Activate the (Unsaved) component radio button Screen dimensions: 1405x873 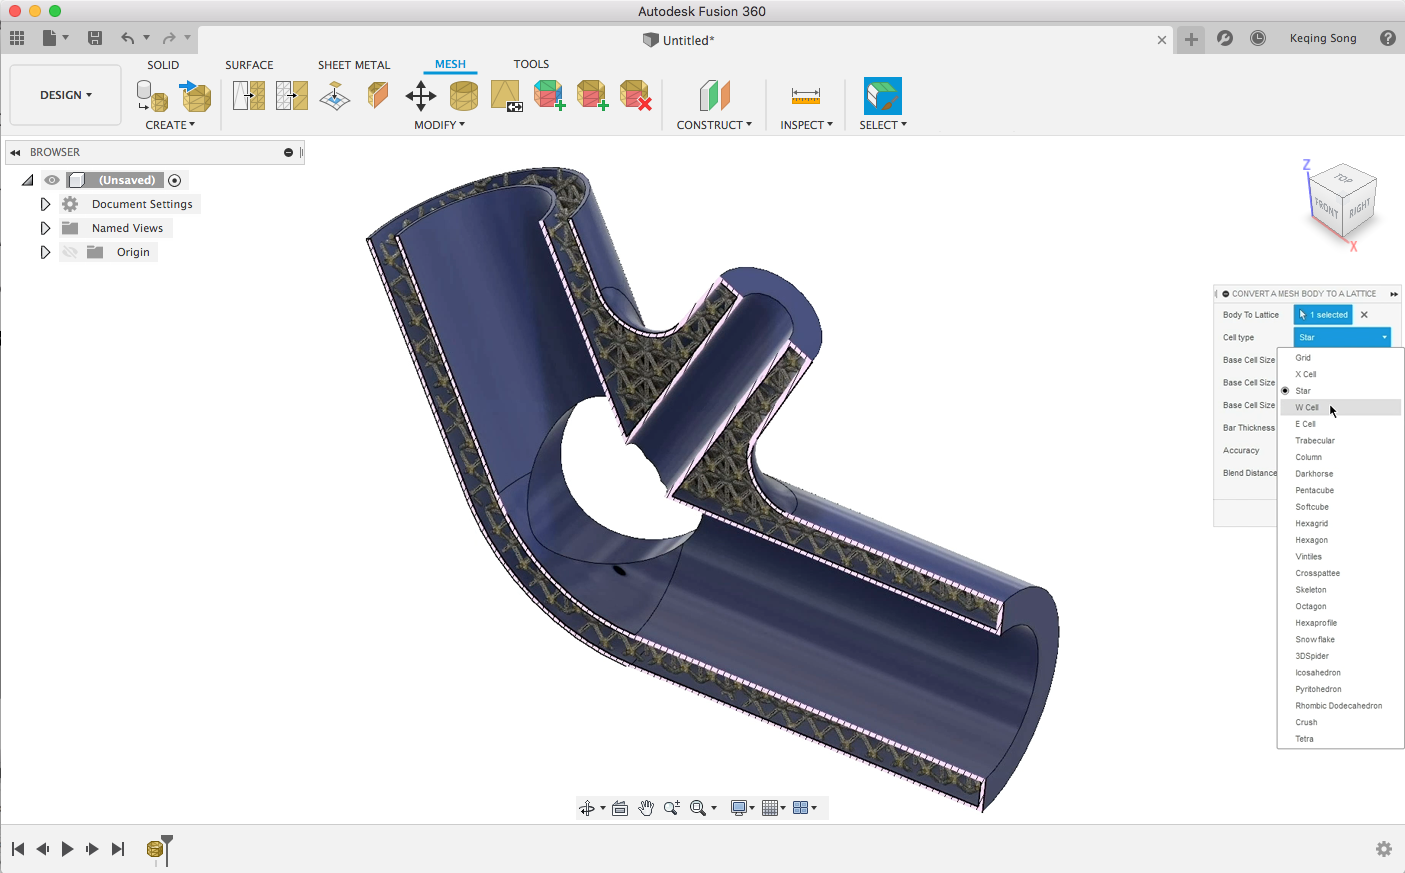pyautogui.click(x=175, y=180)
